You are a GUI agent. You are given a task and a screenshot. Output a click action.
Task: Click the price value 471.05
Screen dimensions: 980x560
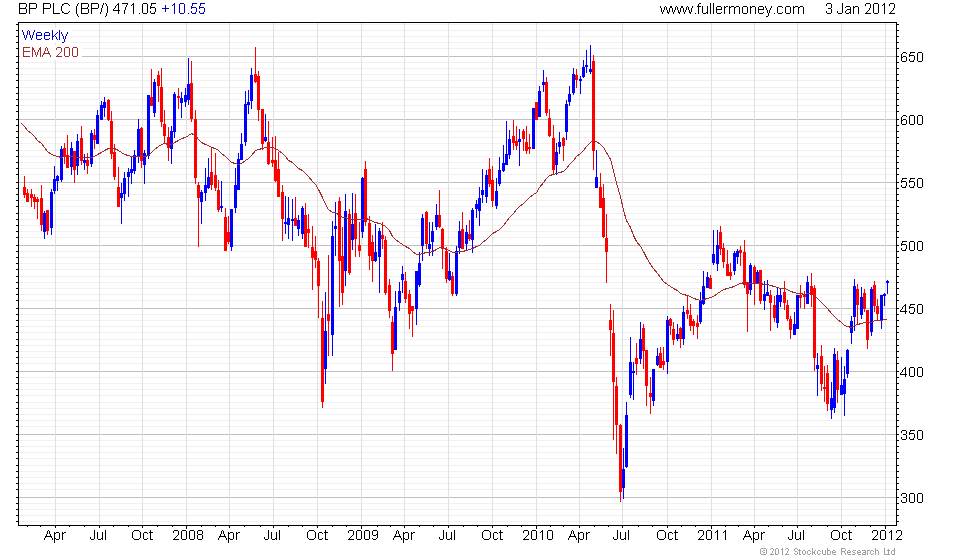pos(134,9)
